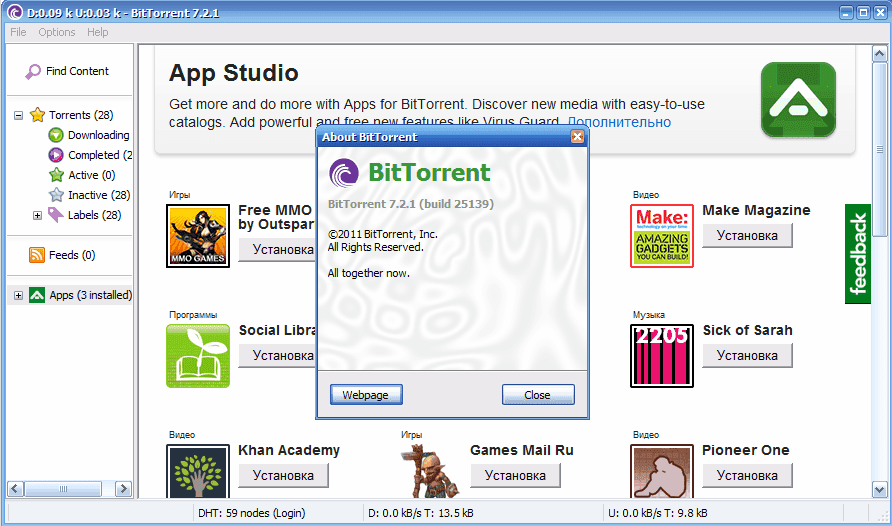
Task: Select Inactive (28) in the sidebar
Action: pos(99,195)
